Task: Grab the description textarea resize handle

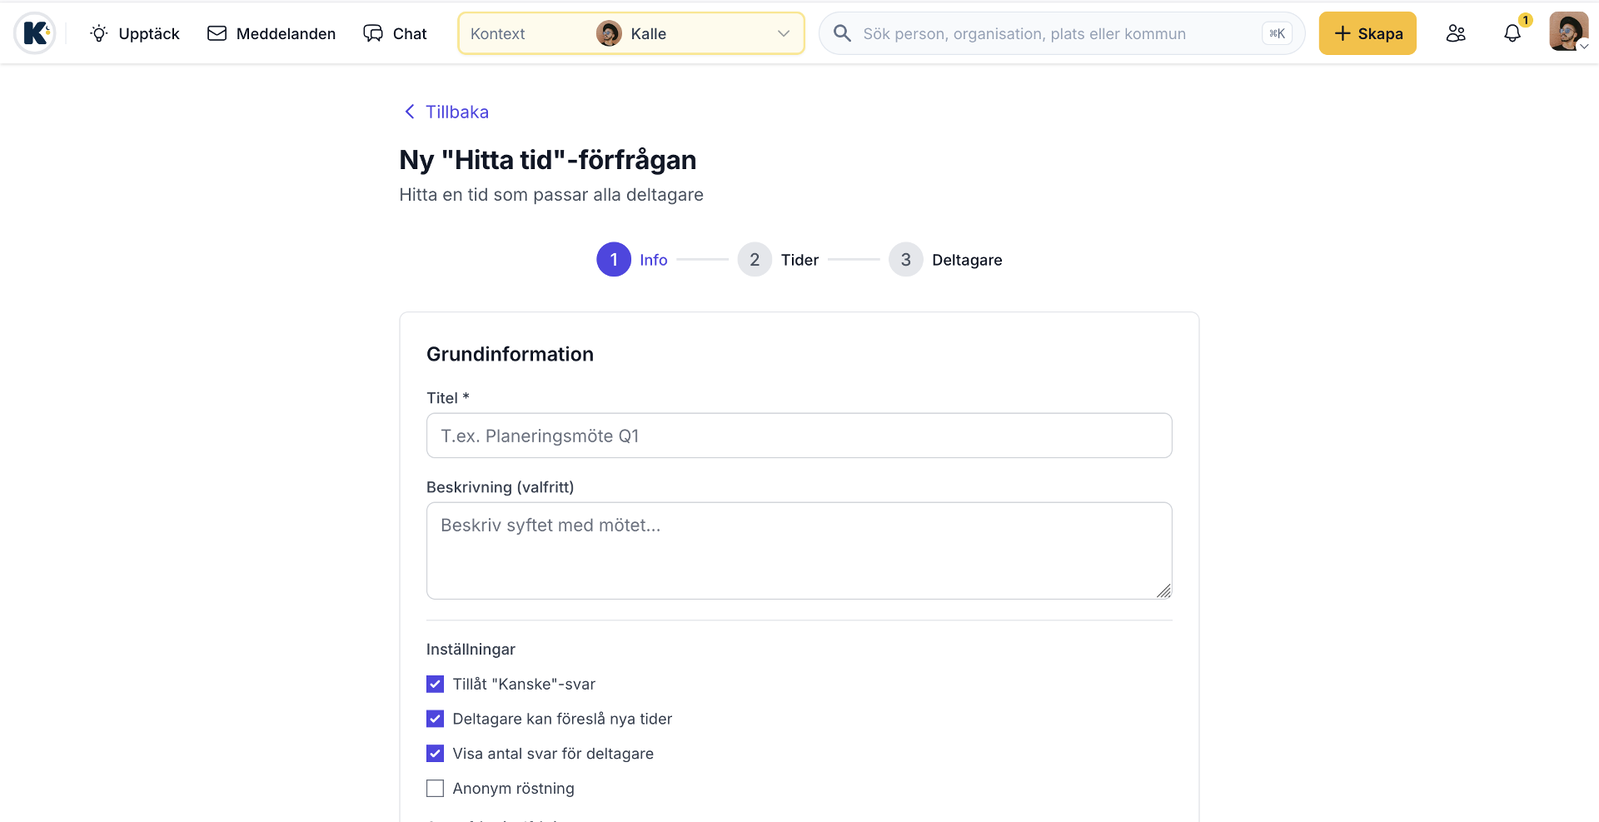Action: click(1163, 591)
